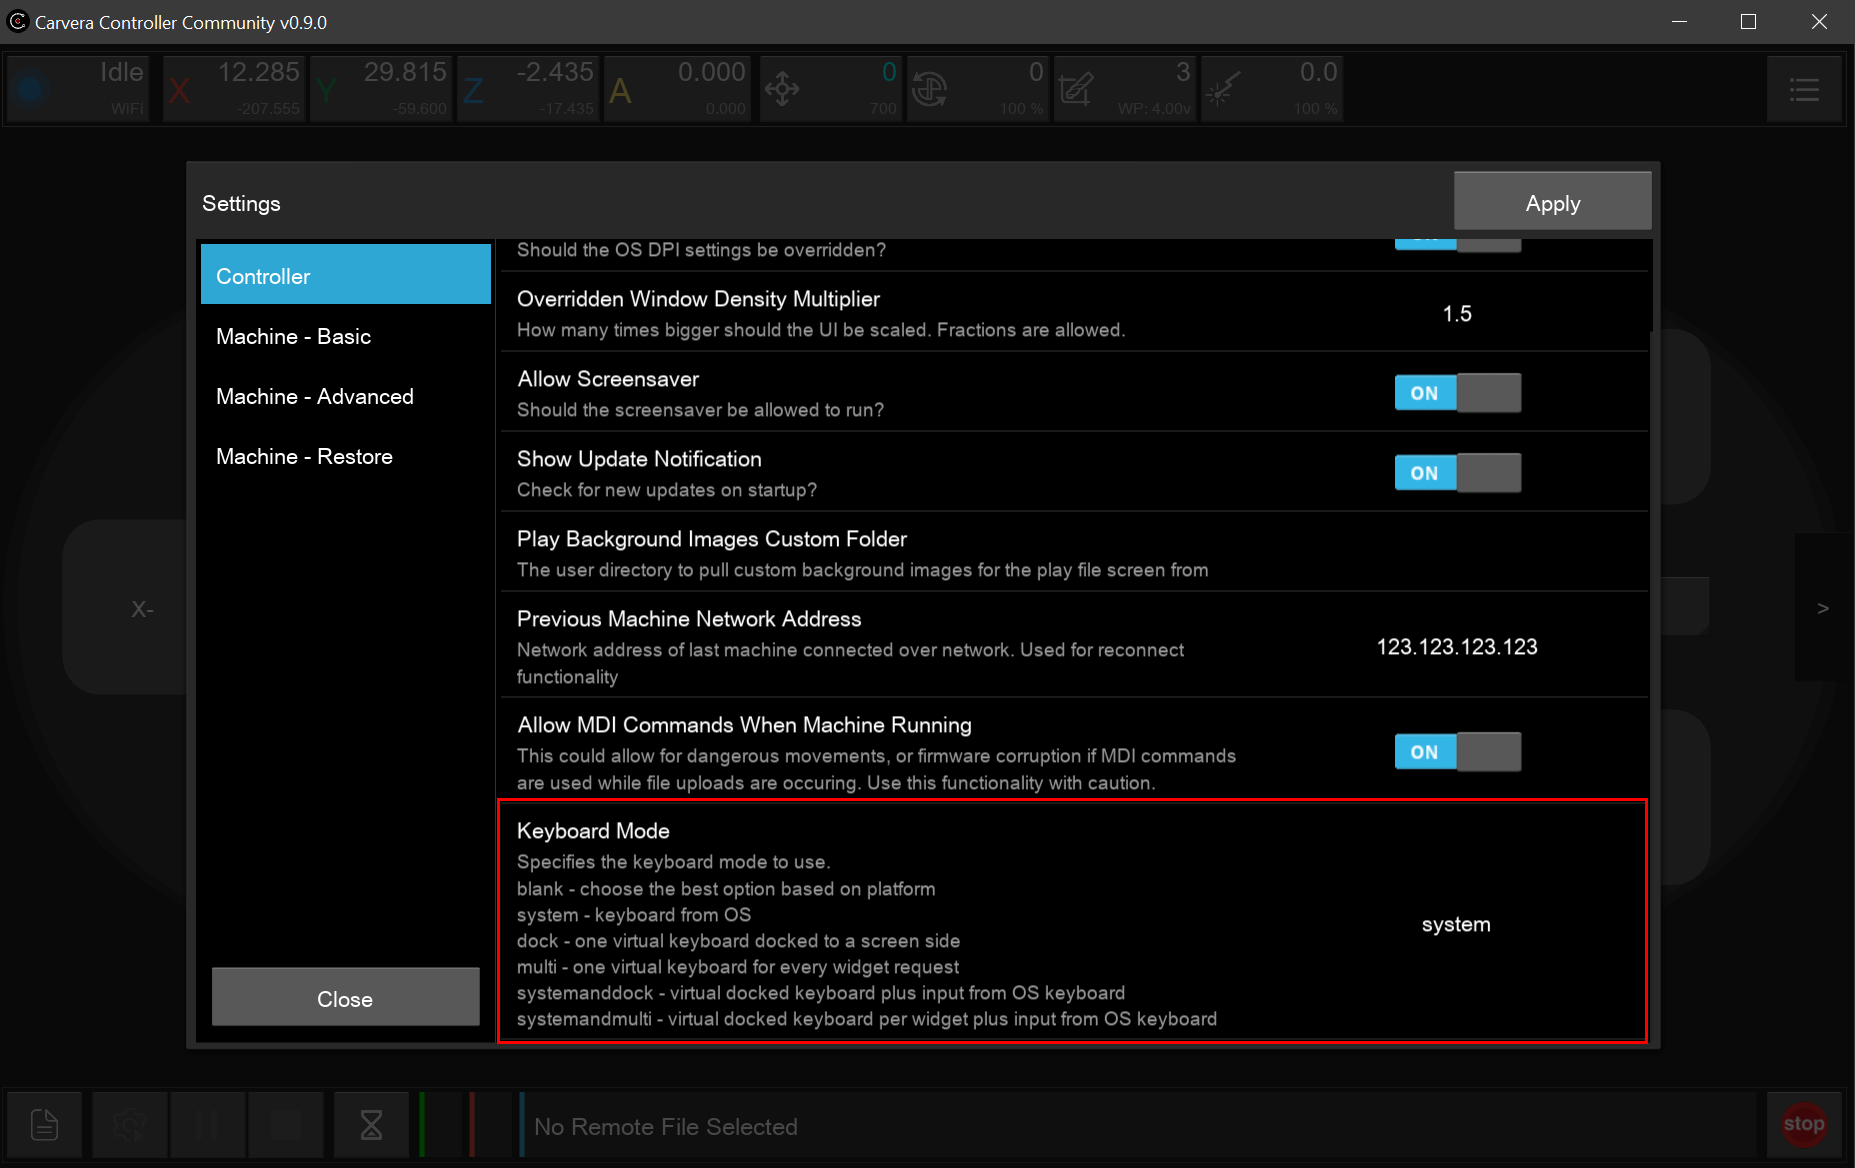The width and height of the screenshot is (1855, 1168).
Task: Edit the Previous Machine Network Address value
Action: pos(1456,647)
